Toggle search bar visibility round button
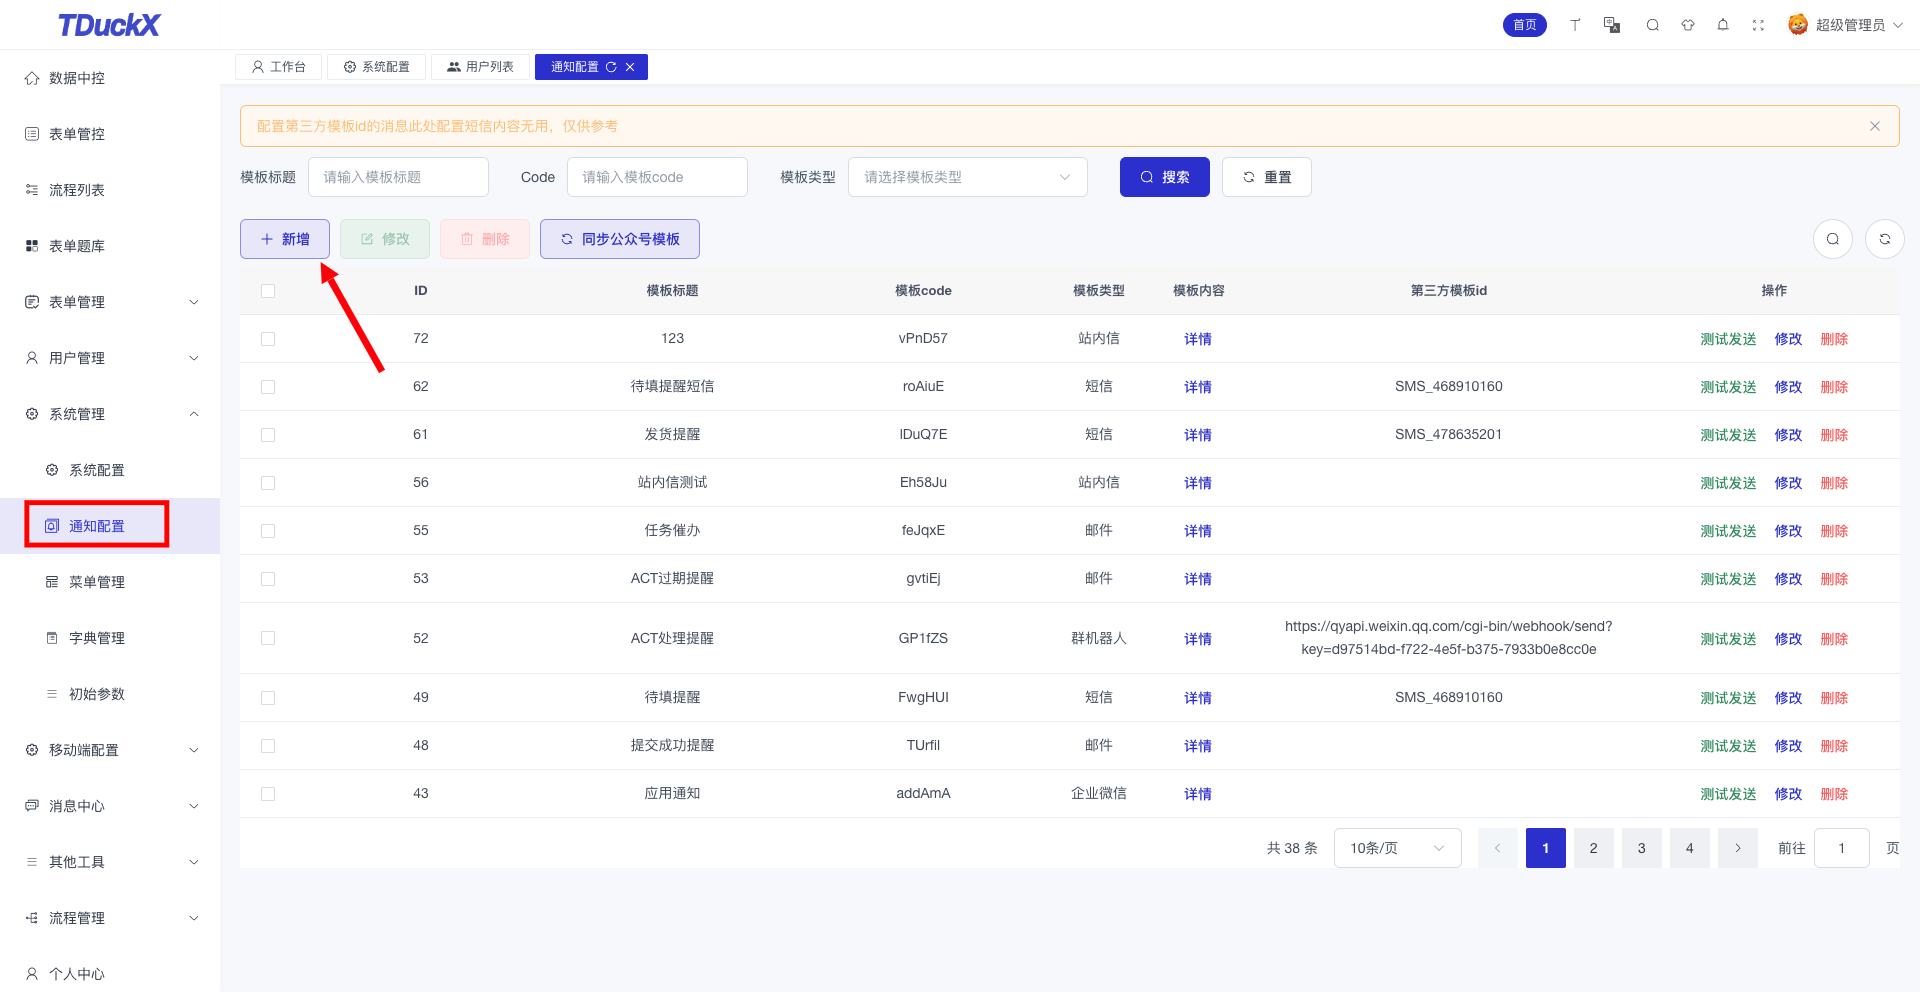Screen dimensions: 1920x992 [1833, 239]
